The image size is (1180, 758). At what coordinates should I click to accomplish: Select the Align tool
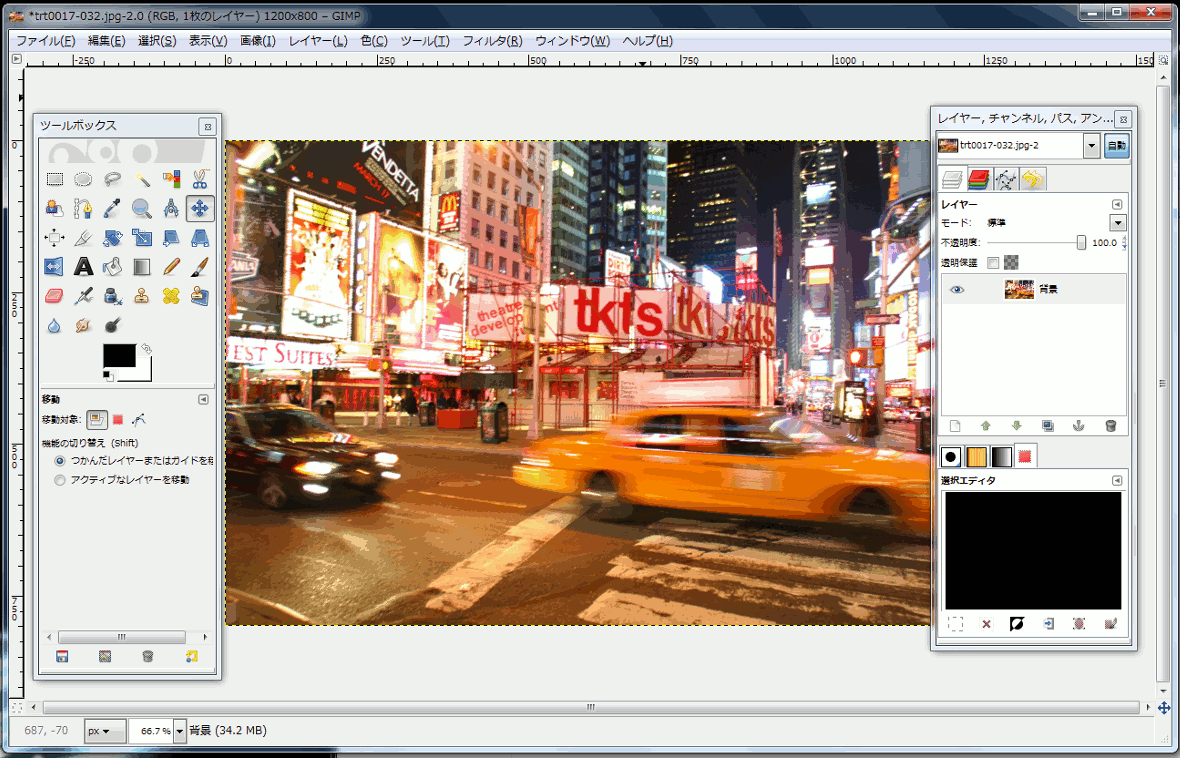click(x=54, y=238)
